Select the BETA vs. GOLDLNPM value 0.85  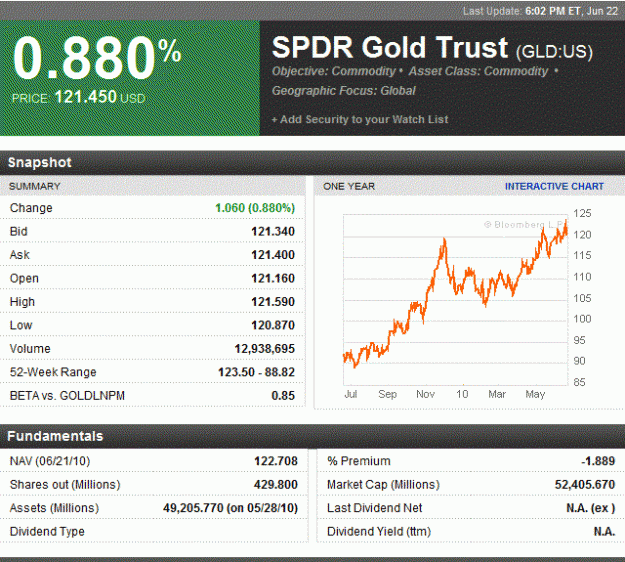coord(283,395)
